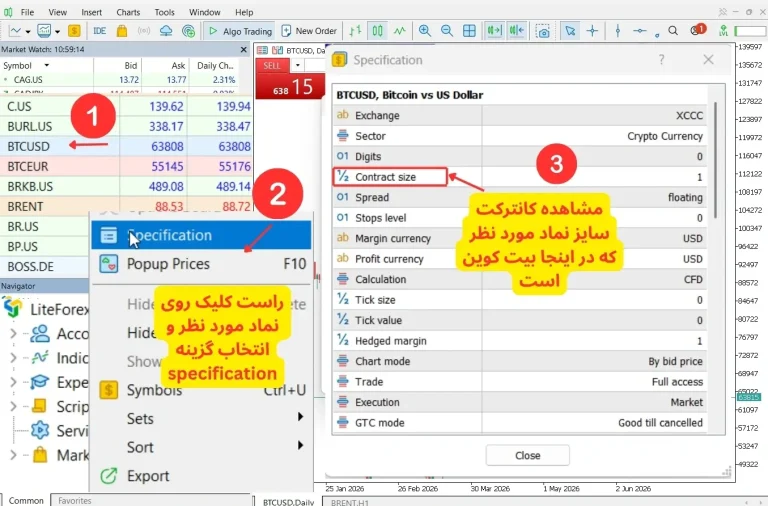This screenshot has height=506, width=768.
Task: Click the profiles chart icon
Action: tap(44, 31)
